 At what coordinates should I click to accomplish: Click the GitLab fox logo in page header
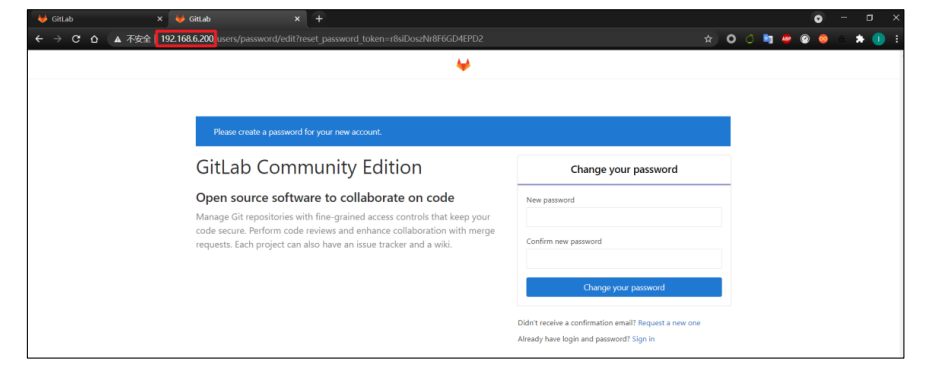[x=463, y=65]
